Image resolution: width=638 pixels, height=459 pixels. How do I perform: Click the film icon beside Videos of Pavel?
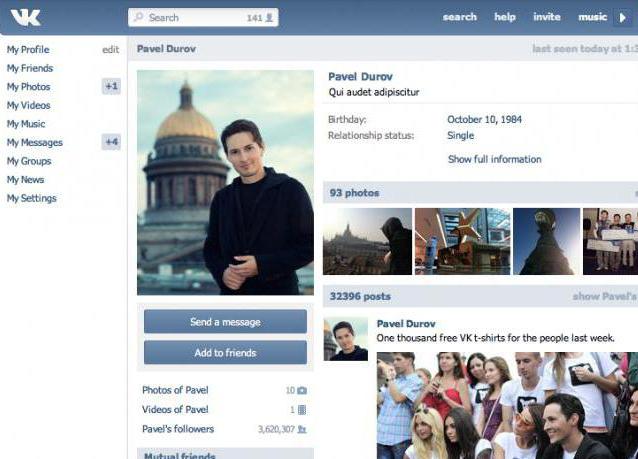pyautogui.click(x=302, y=410)
